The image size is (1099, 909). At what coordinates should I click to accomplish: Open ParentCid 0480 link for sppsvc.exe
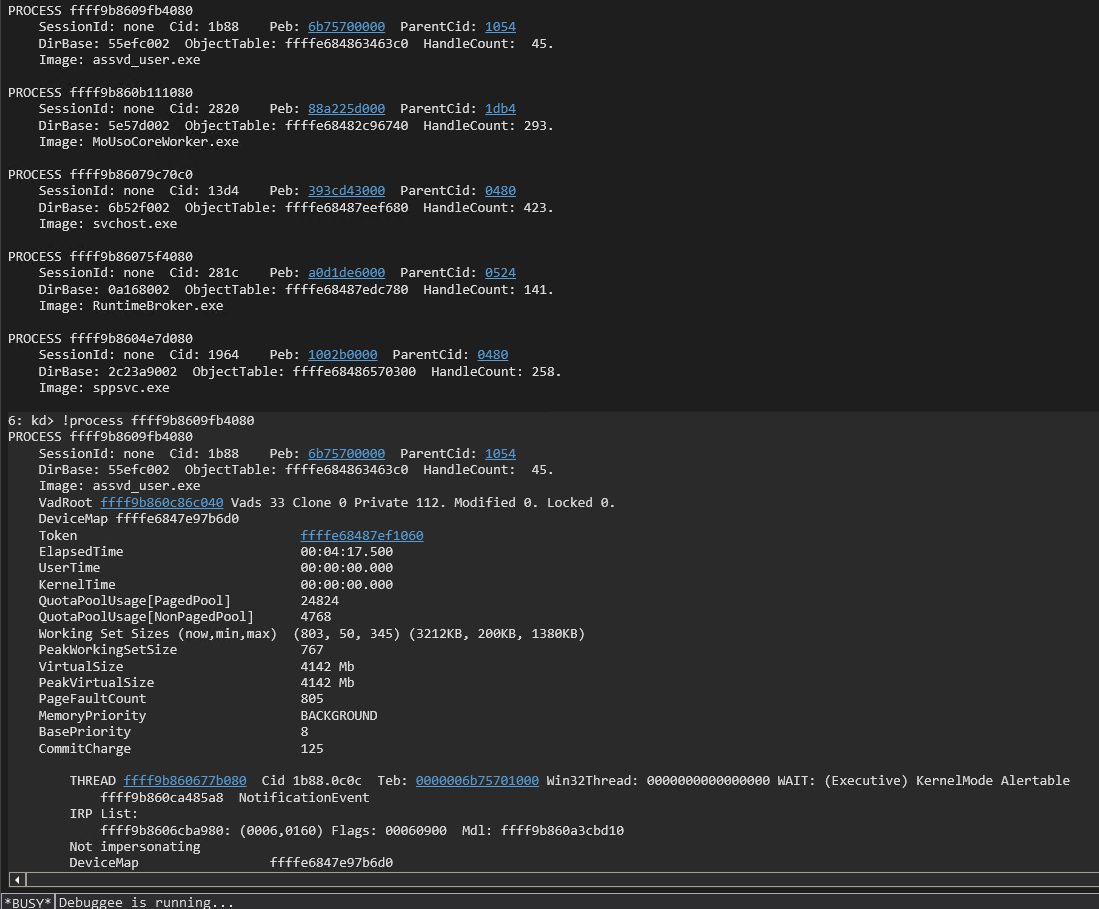492,355
